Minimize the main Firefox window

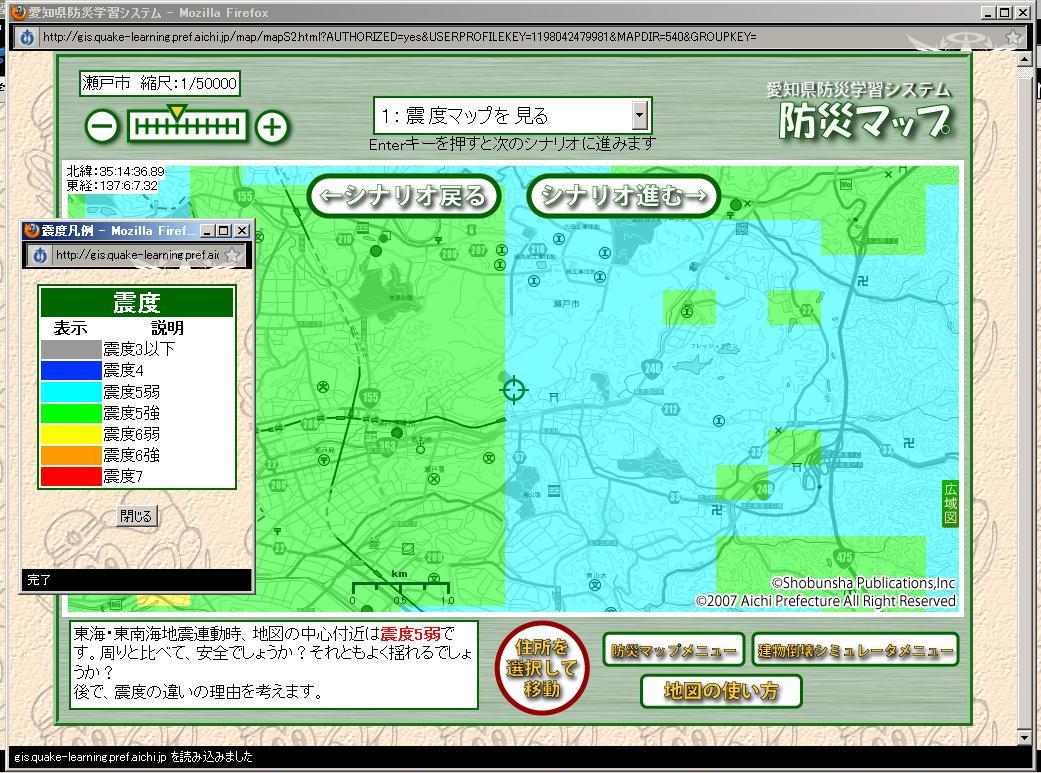989,13
